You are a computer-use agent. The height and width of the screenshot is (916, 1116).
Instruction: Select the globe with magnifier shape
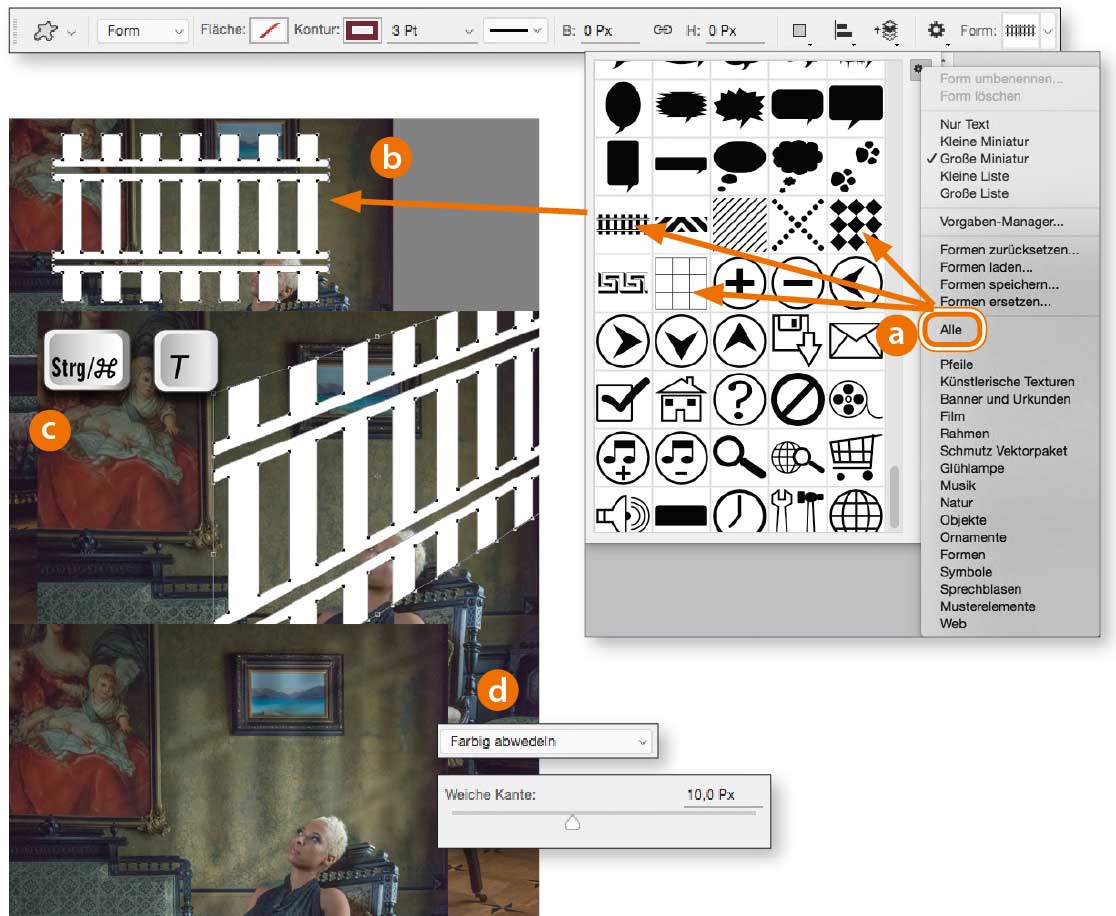(x=798, y=458)
